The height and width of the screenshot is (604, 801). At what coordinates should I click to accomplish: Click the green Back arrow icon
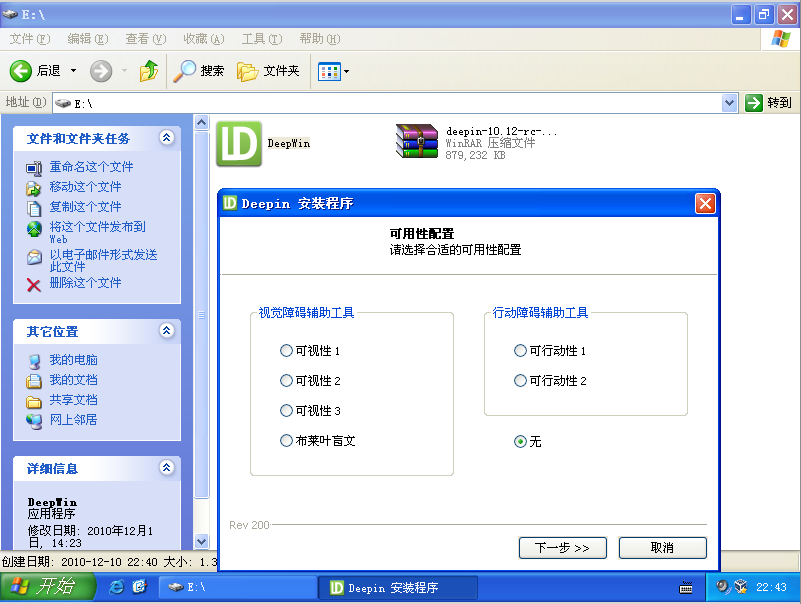coord(20,71)
